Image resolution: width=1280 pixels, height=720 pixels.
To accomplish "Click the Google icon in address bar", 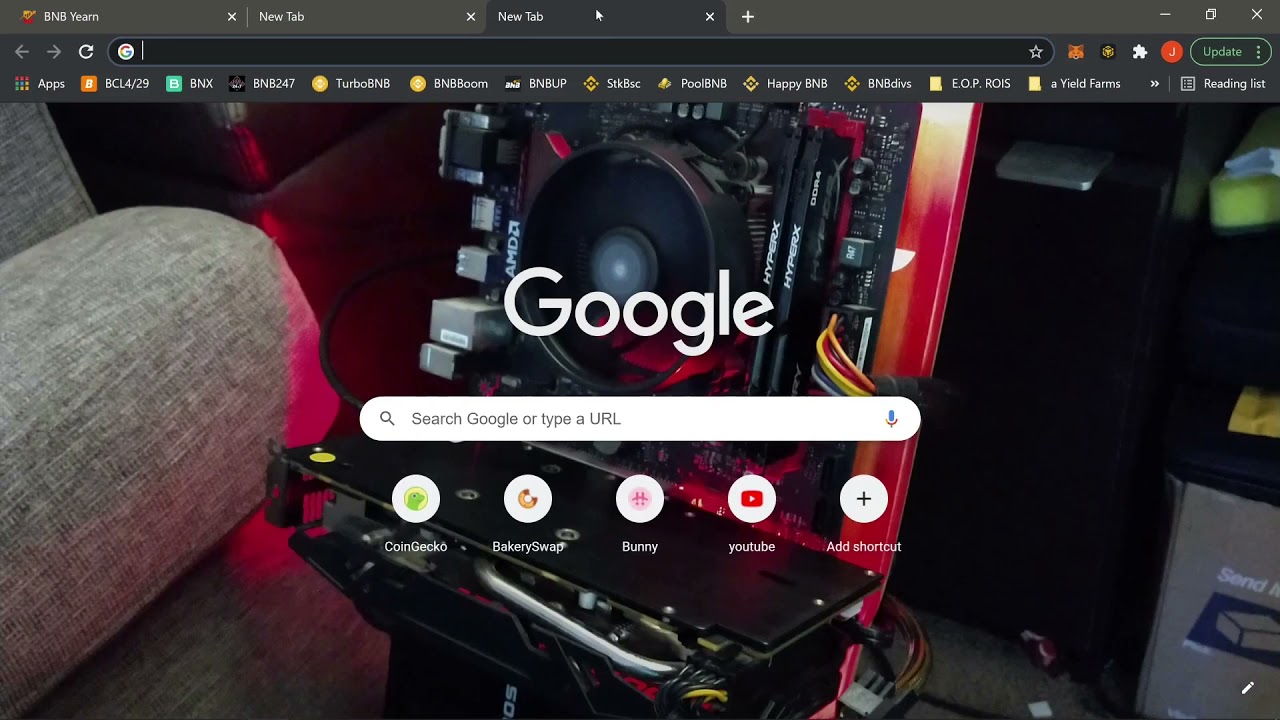I will [x=126, y=52].
